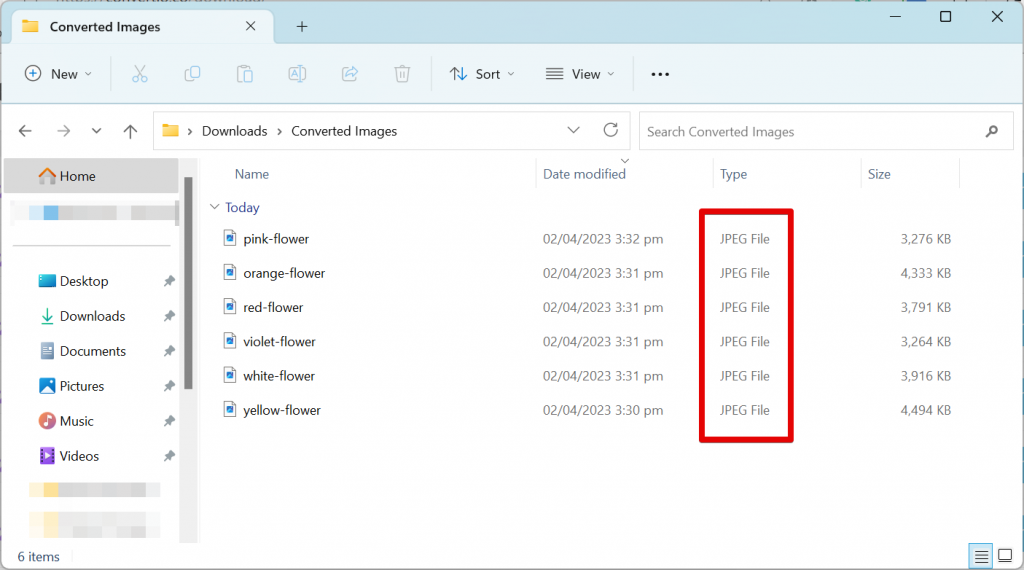Viewport: 1024px width, 570px height.
Task: Click the Search Converted Images field
Action: click(810, 131)
